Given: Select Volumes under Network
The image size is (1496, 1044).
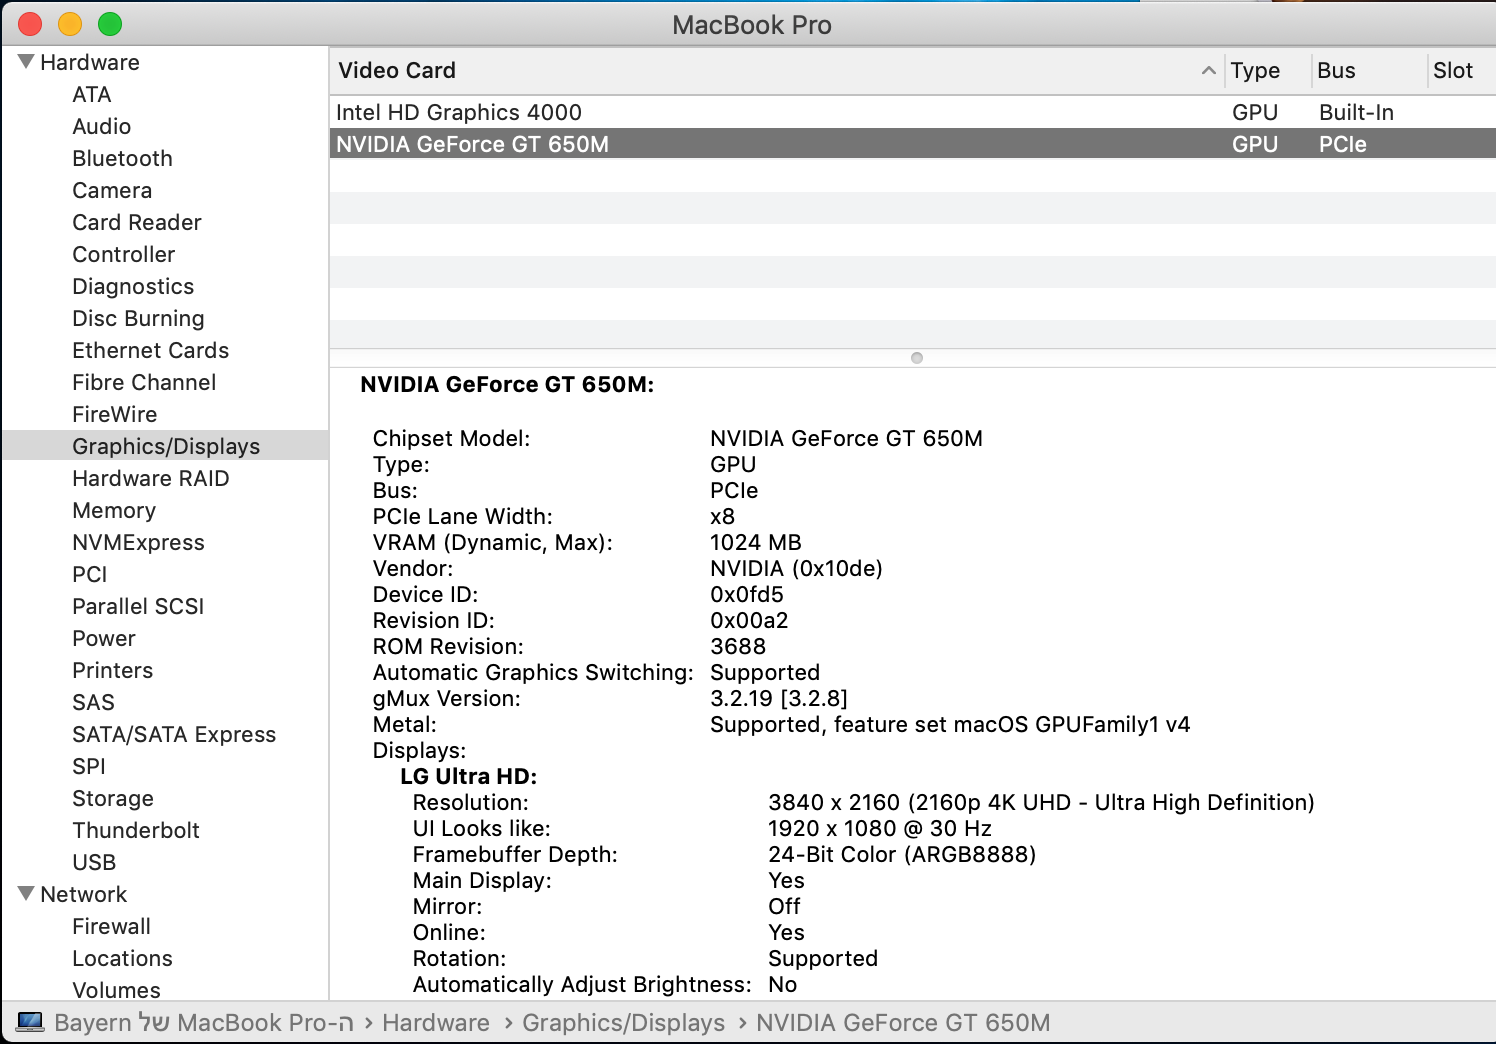Looking at the screenshot, I should (116, 990).
